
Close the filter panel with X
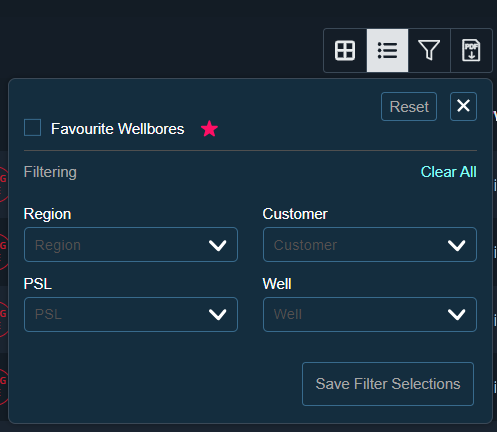463,106
